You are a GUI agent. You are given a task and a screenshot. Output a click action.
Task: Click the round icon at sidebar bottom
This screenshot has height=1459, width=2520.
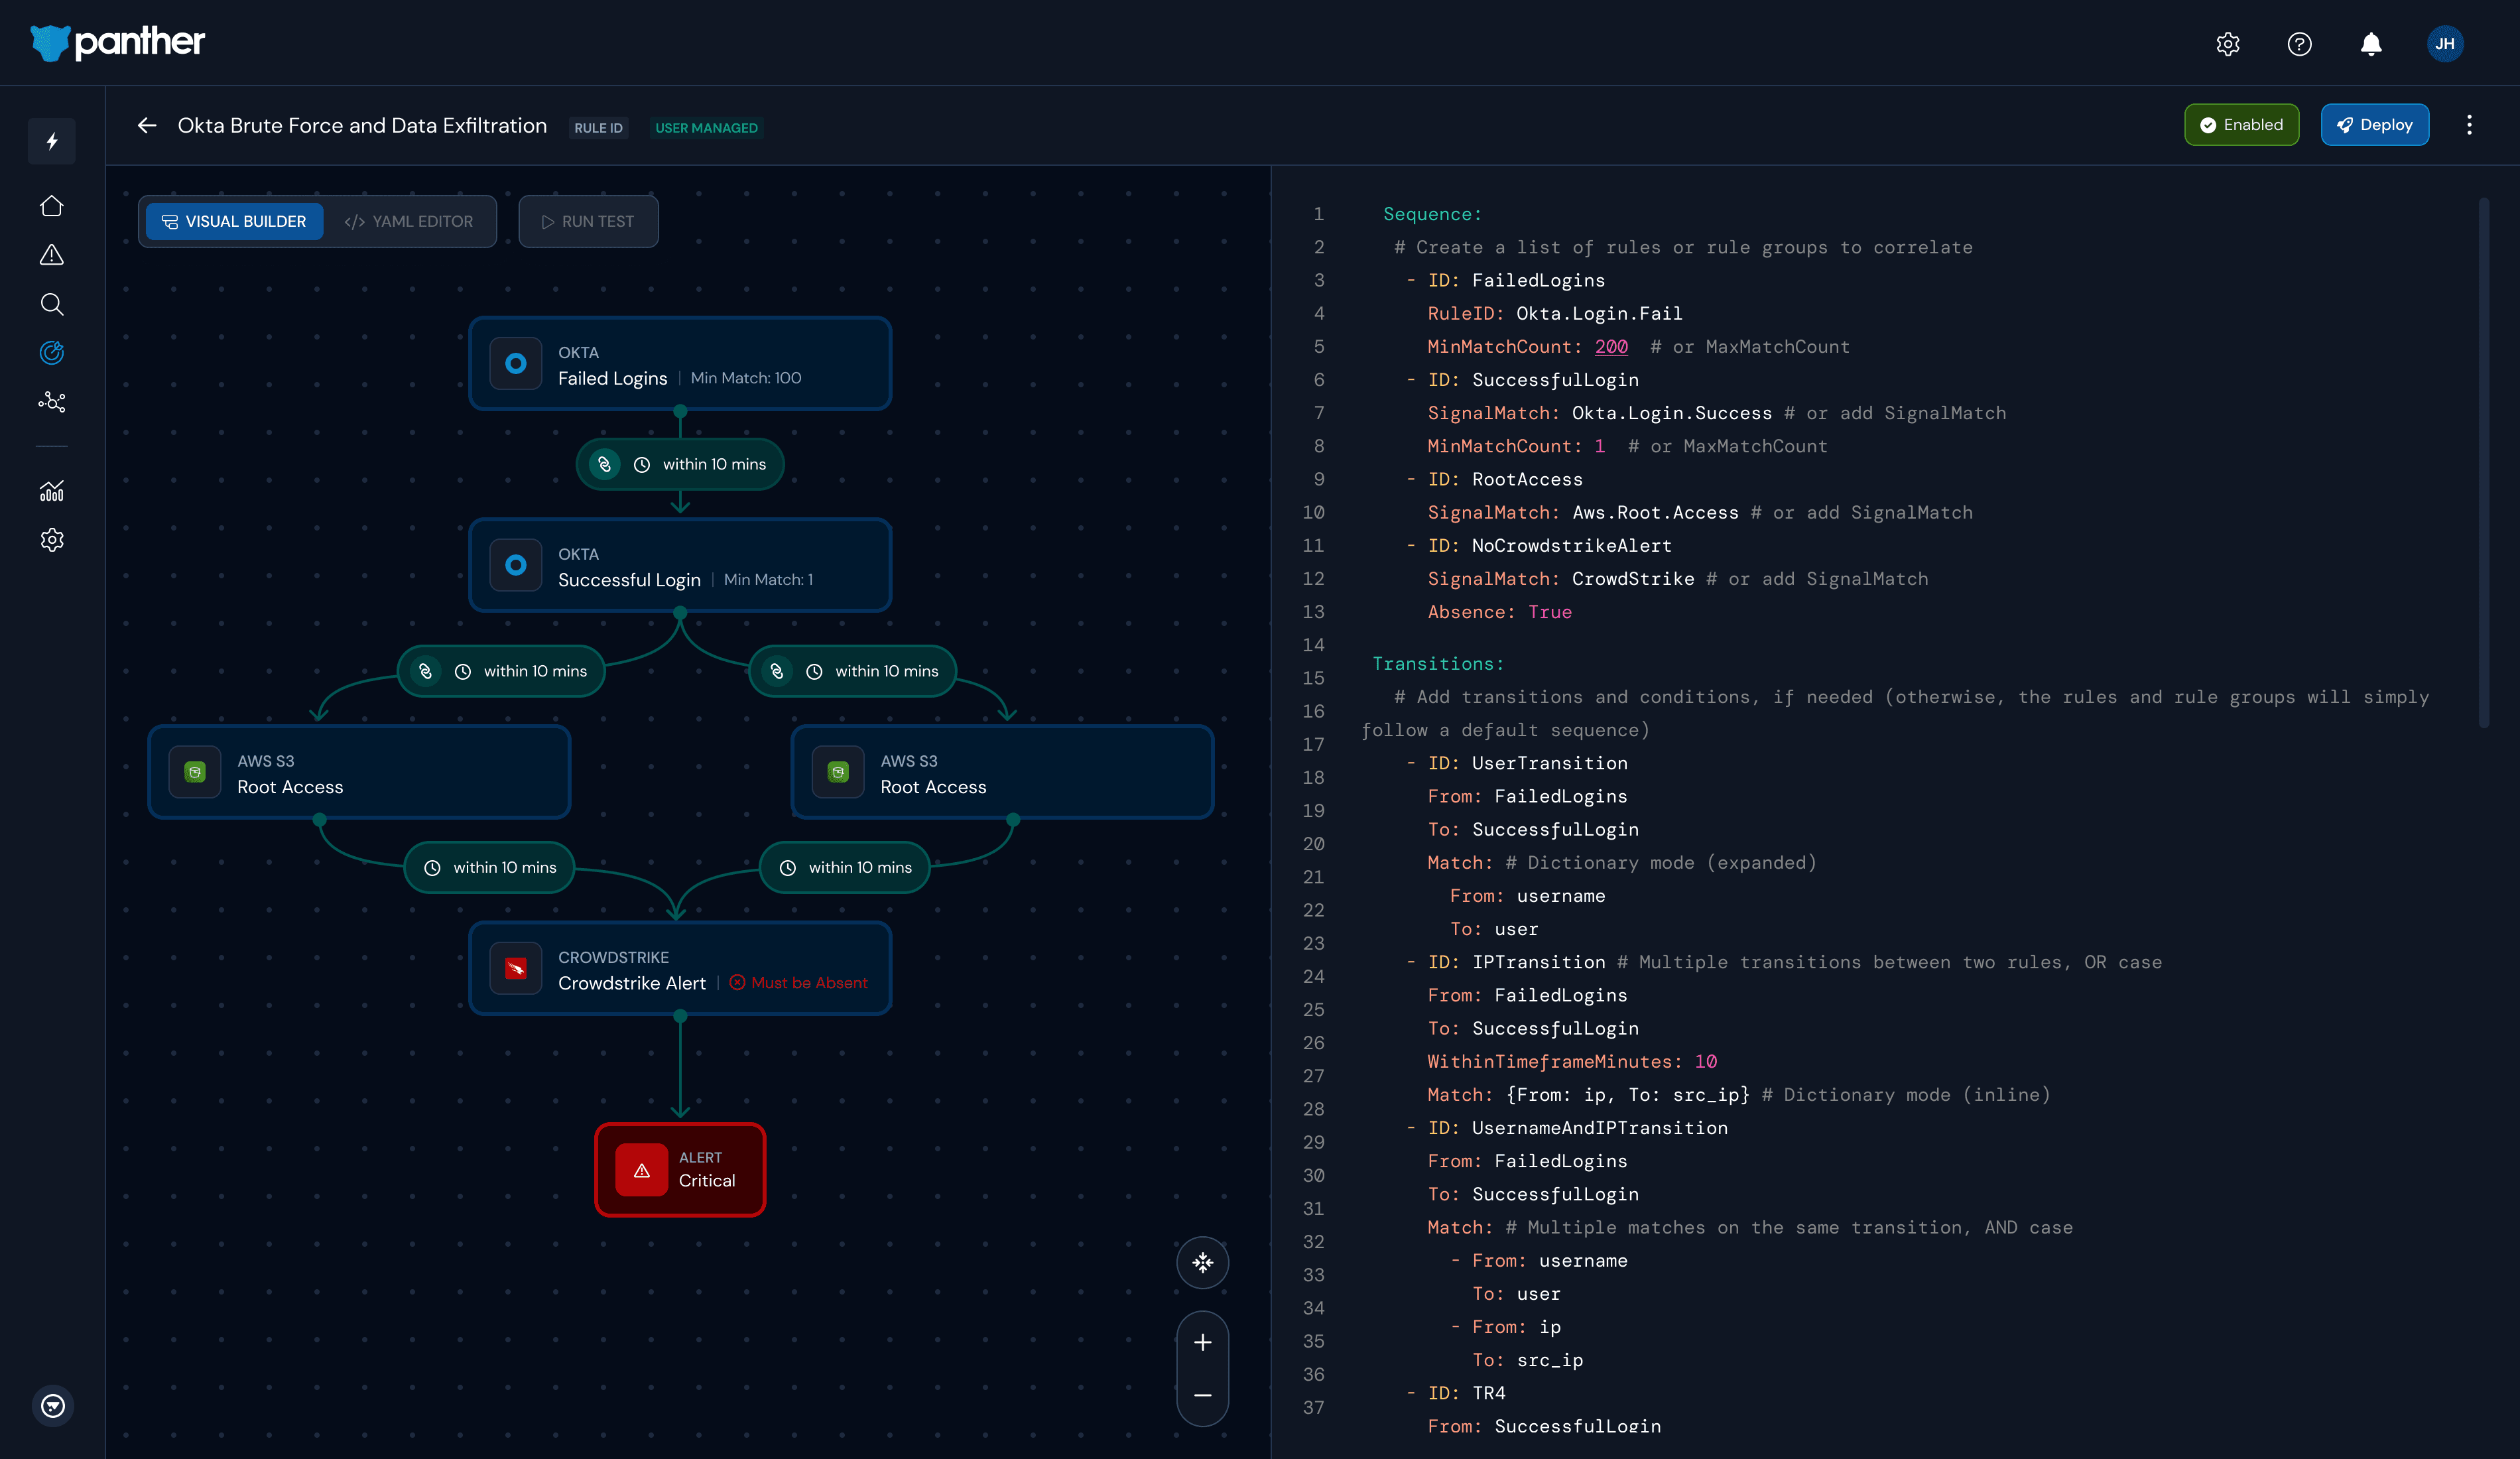click(53, 1406)
